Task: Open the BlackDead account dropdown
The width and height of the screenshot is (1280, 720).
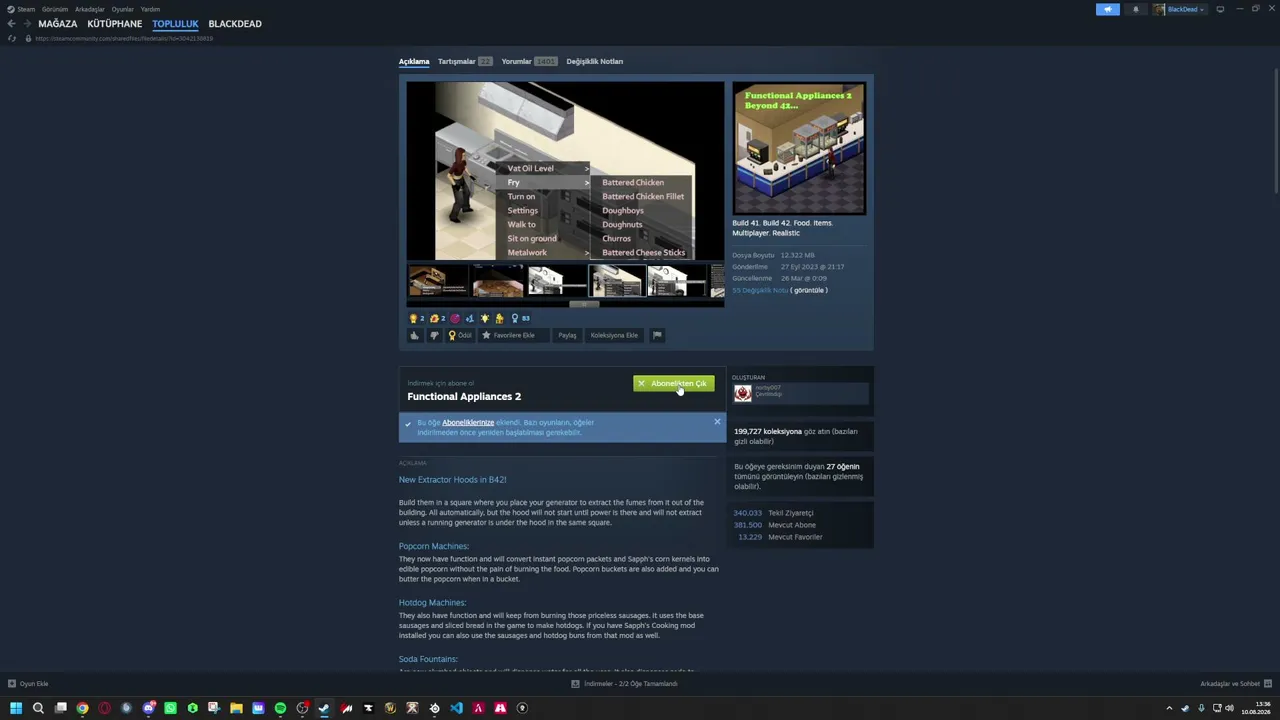Action: 1180,9
